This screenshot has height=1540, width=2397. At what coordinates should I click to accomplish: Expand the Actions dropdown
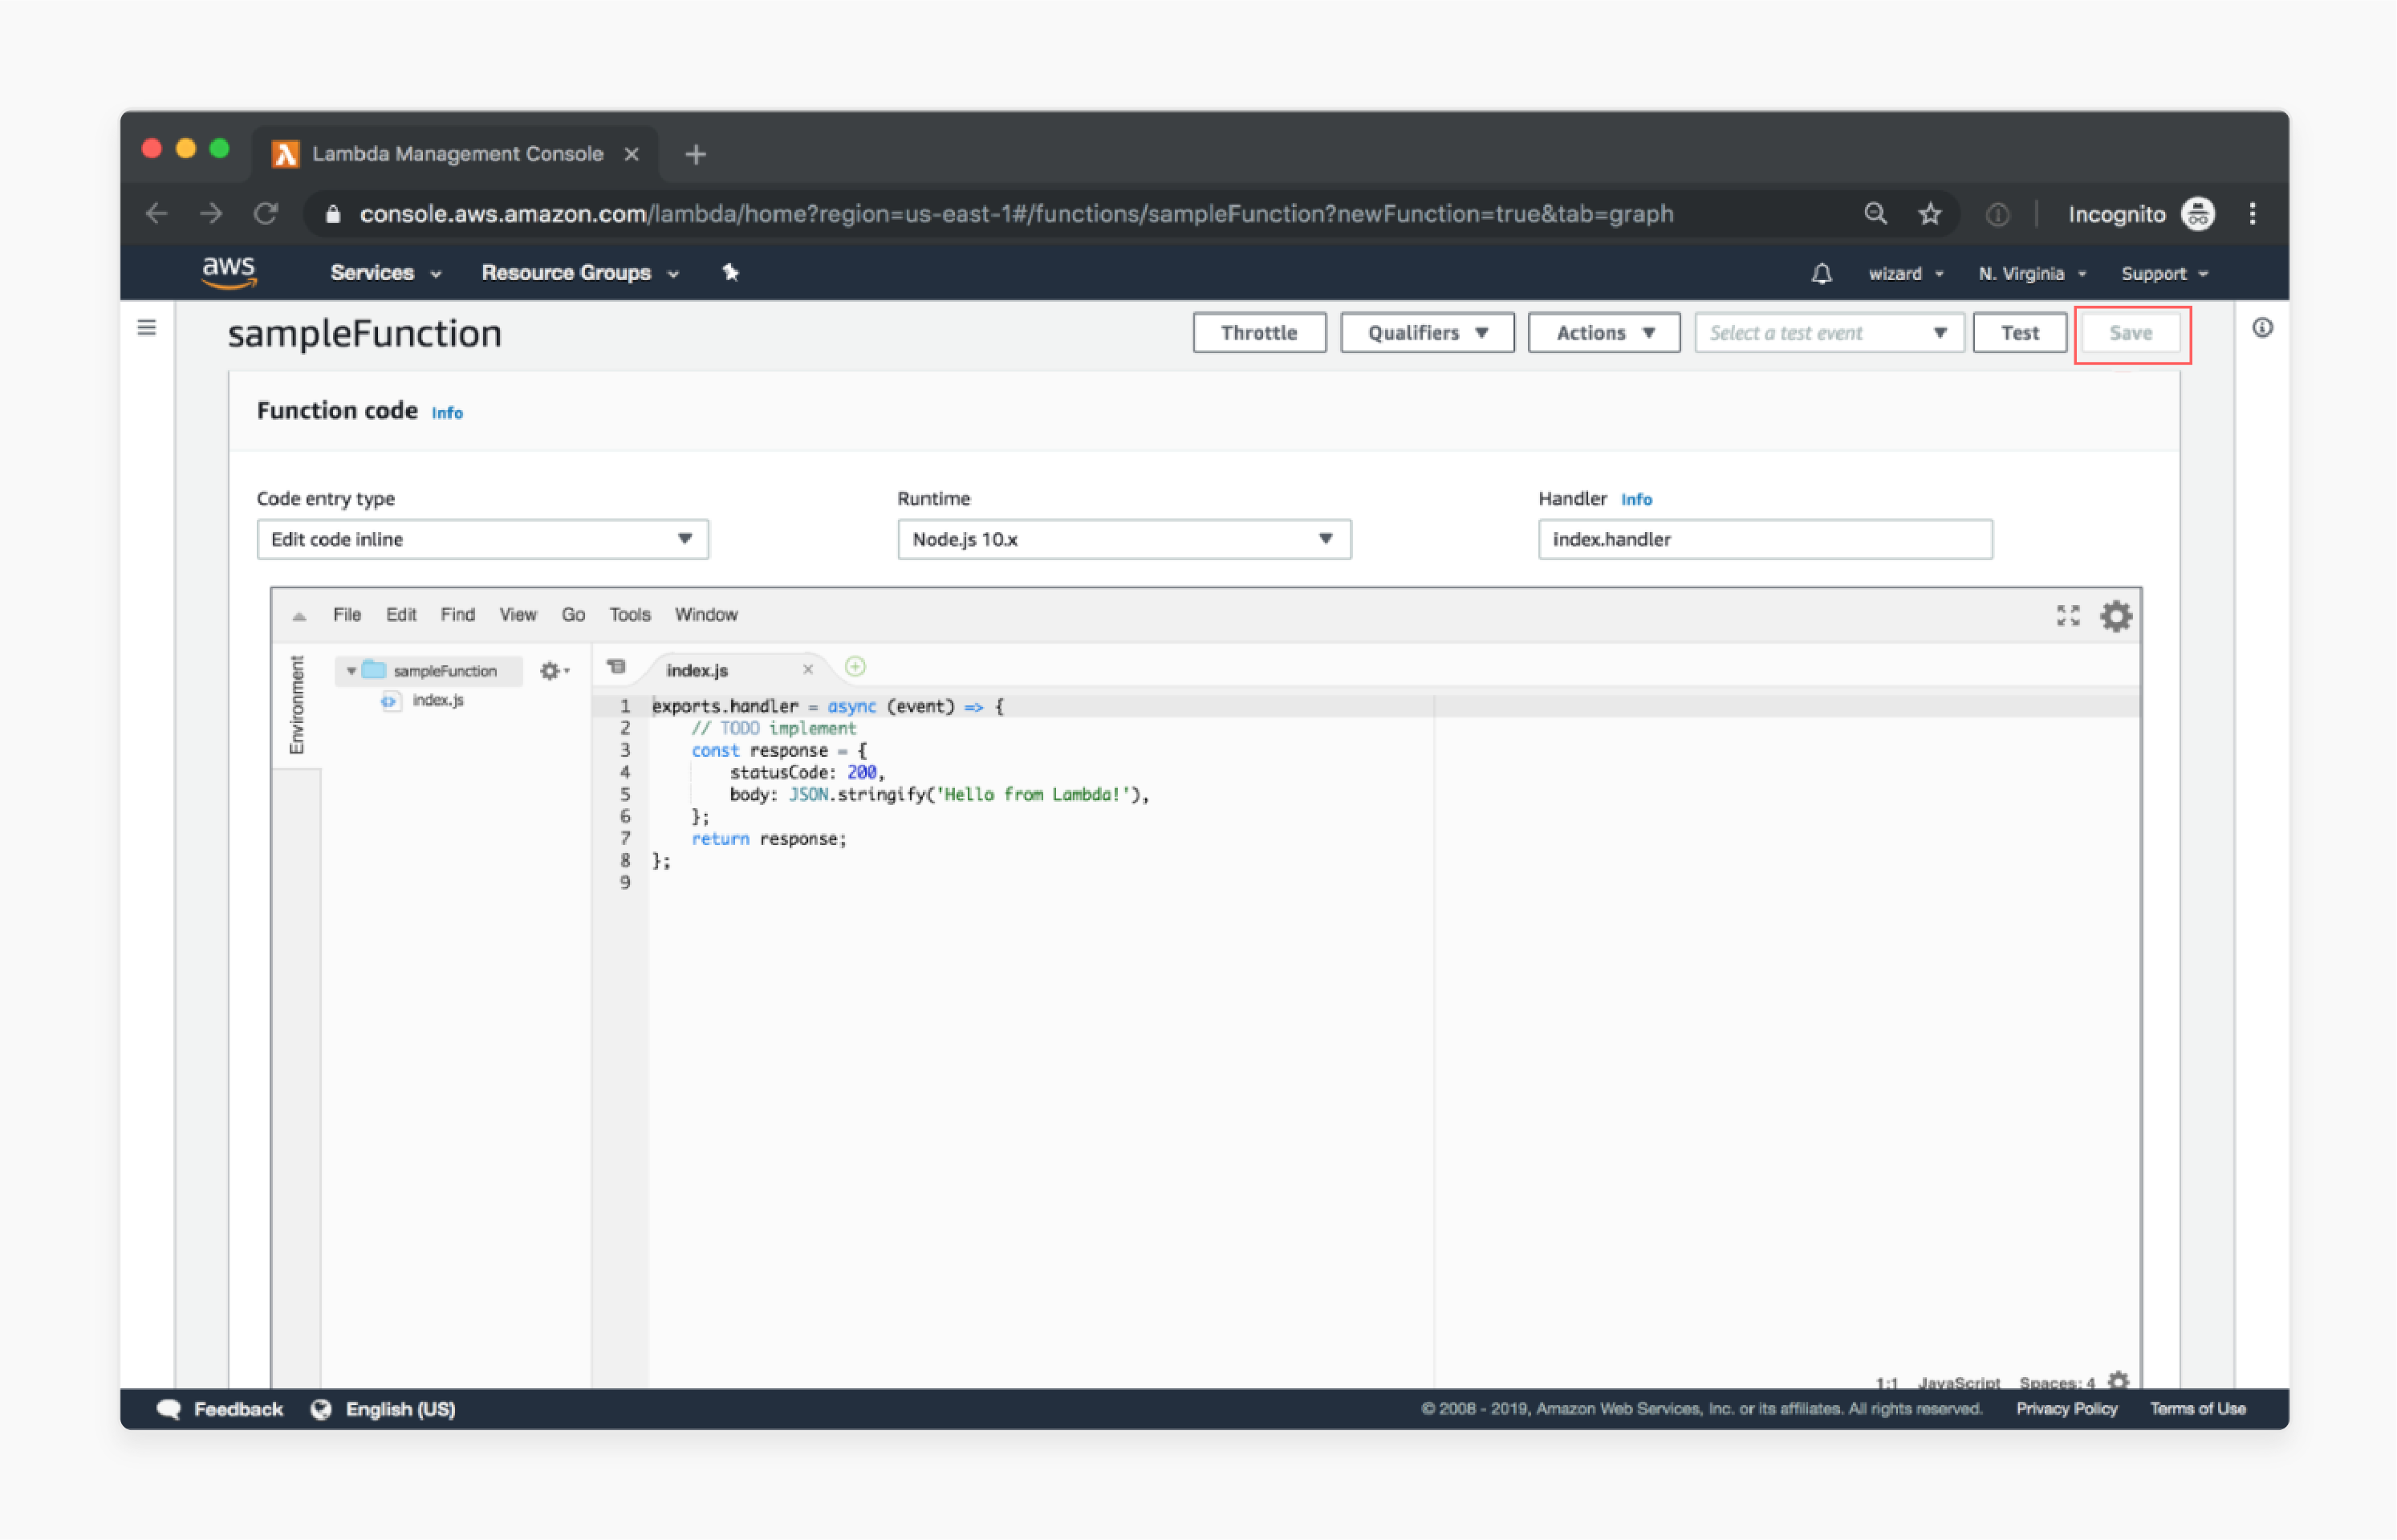coord(1604,333)
